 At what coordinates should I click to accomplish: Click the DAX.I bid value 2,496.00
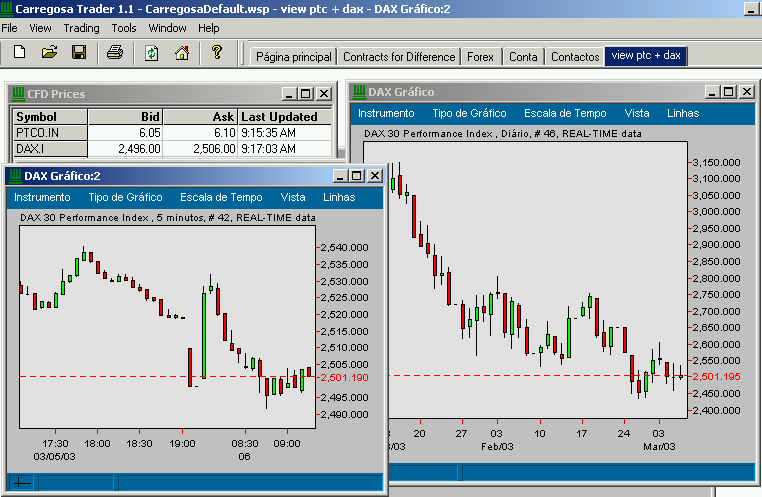(125, 149)
